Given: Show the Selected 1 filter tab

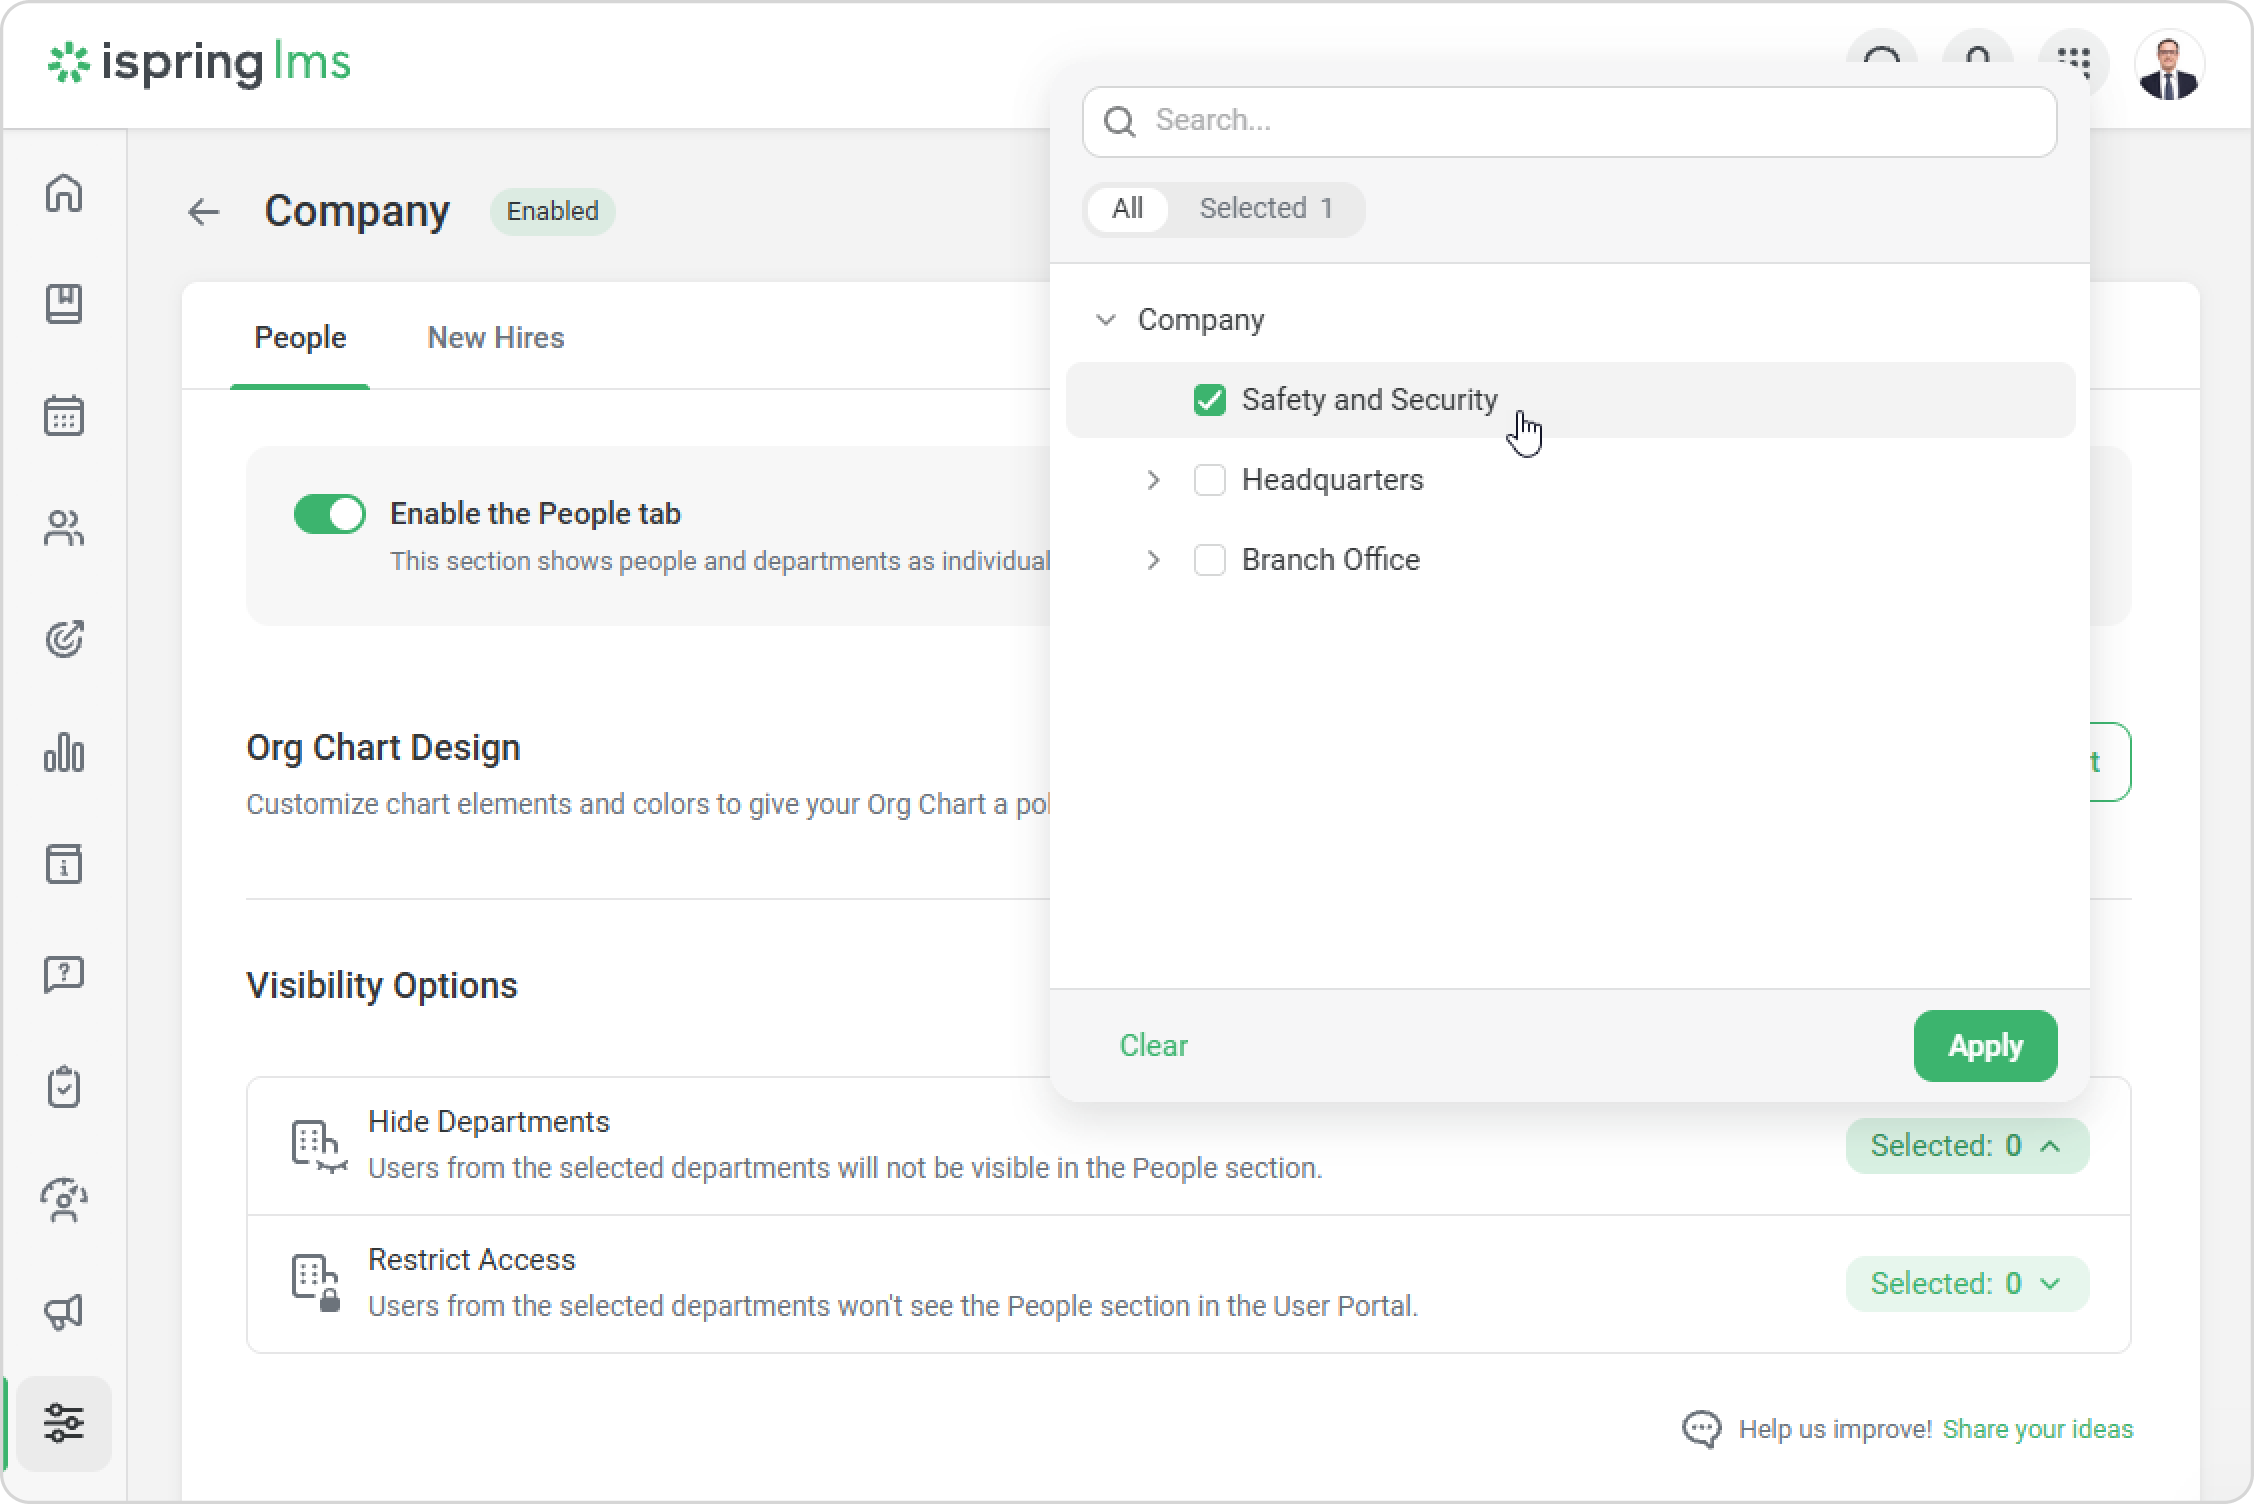Looking at the screenshot, I should click(x=1265, y=208).
